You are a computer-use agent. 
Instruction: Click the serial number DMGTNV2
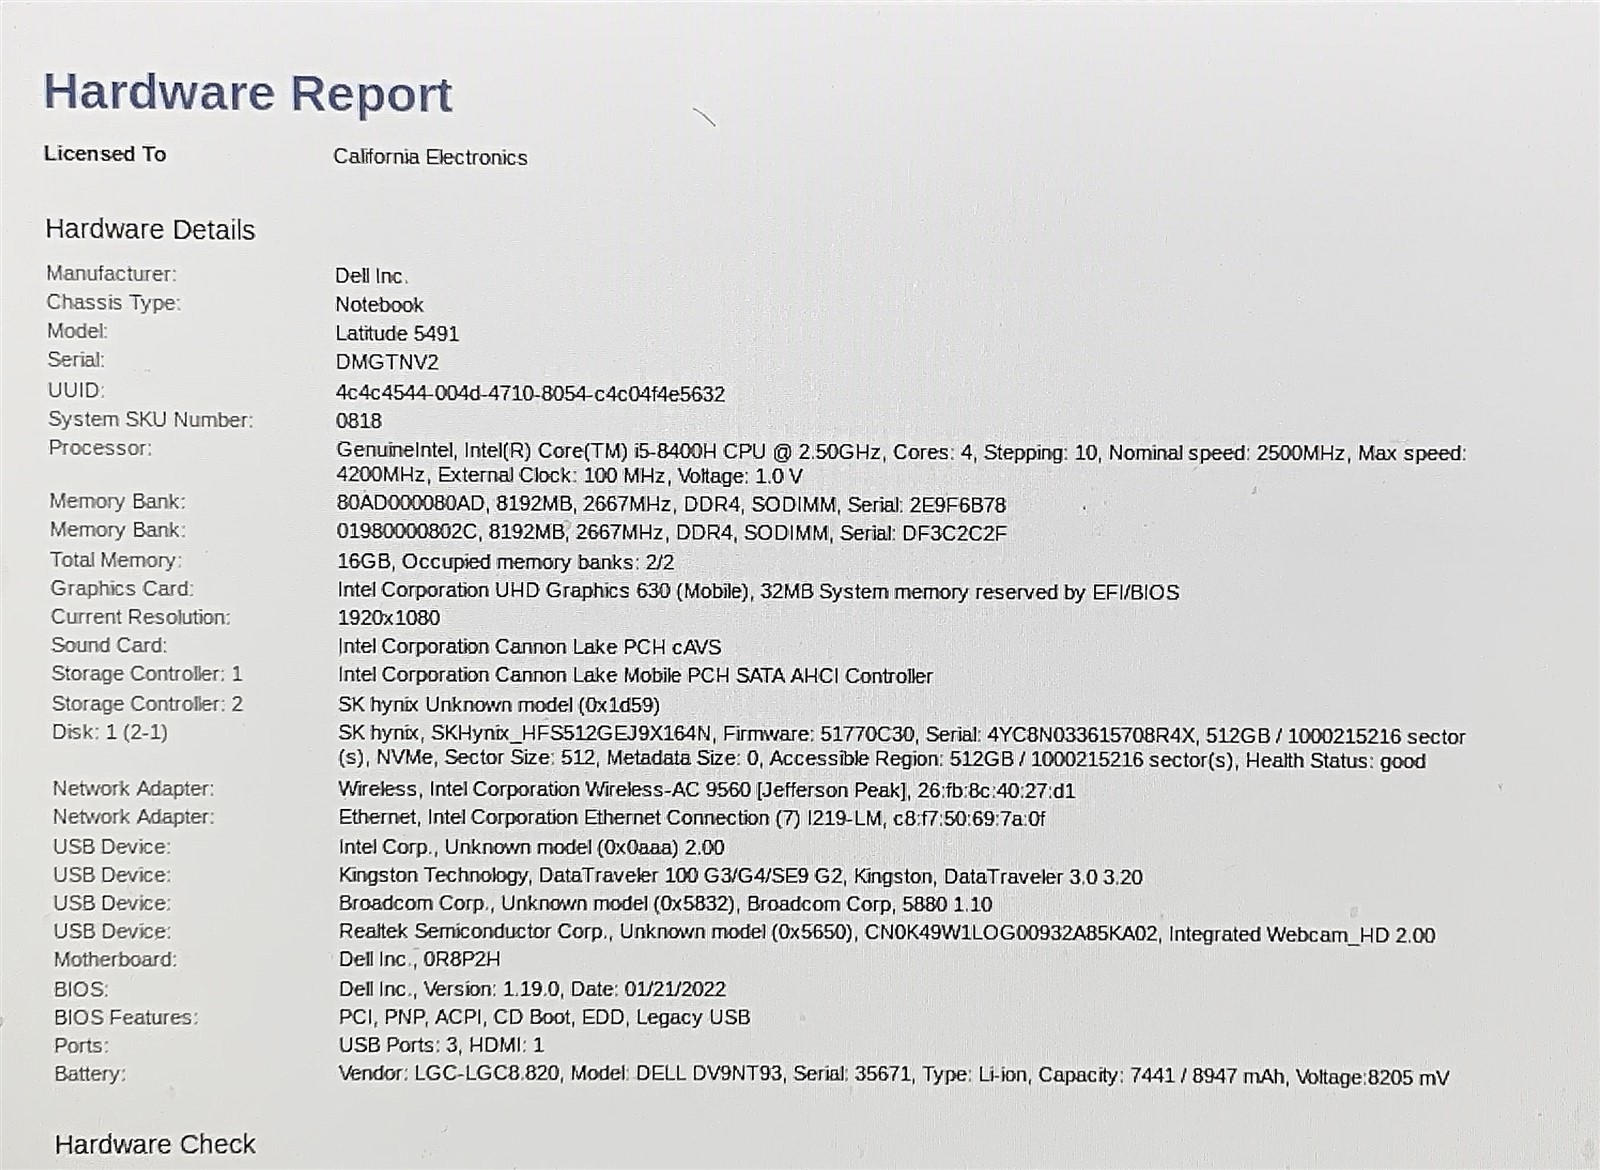387,362
